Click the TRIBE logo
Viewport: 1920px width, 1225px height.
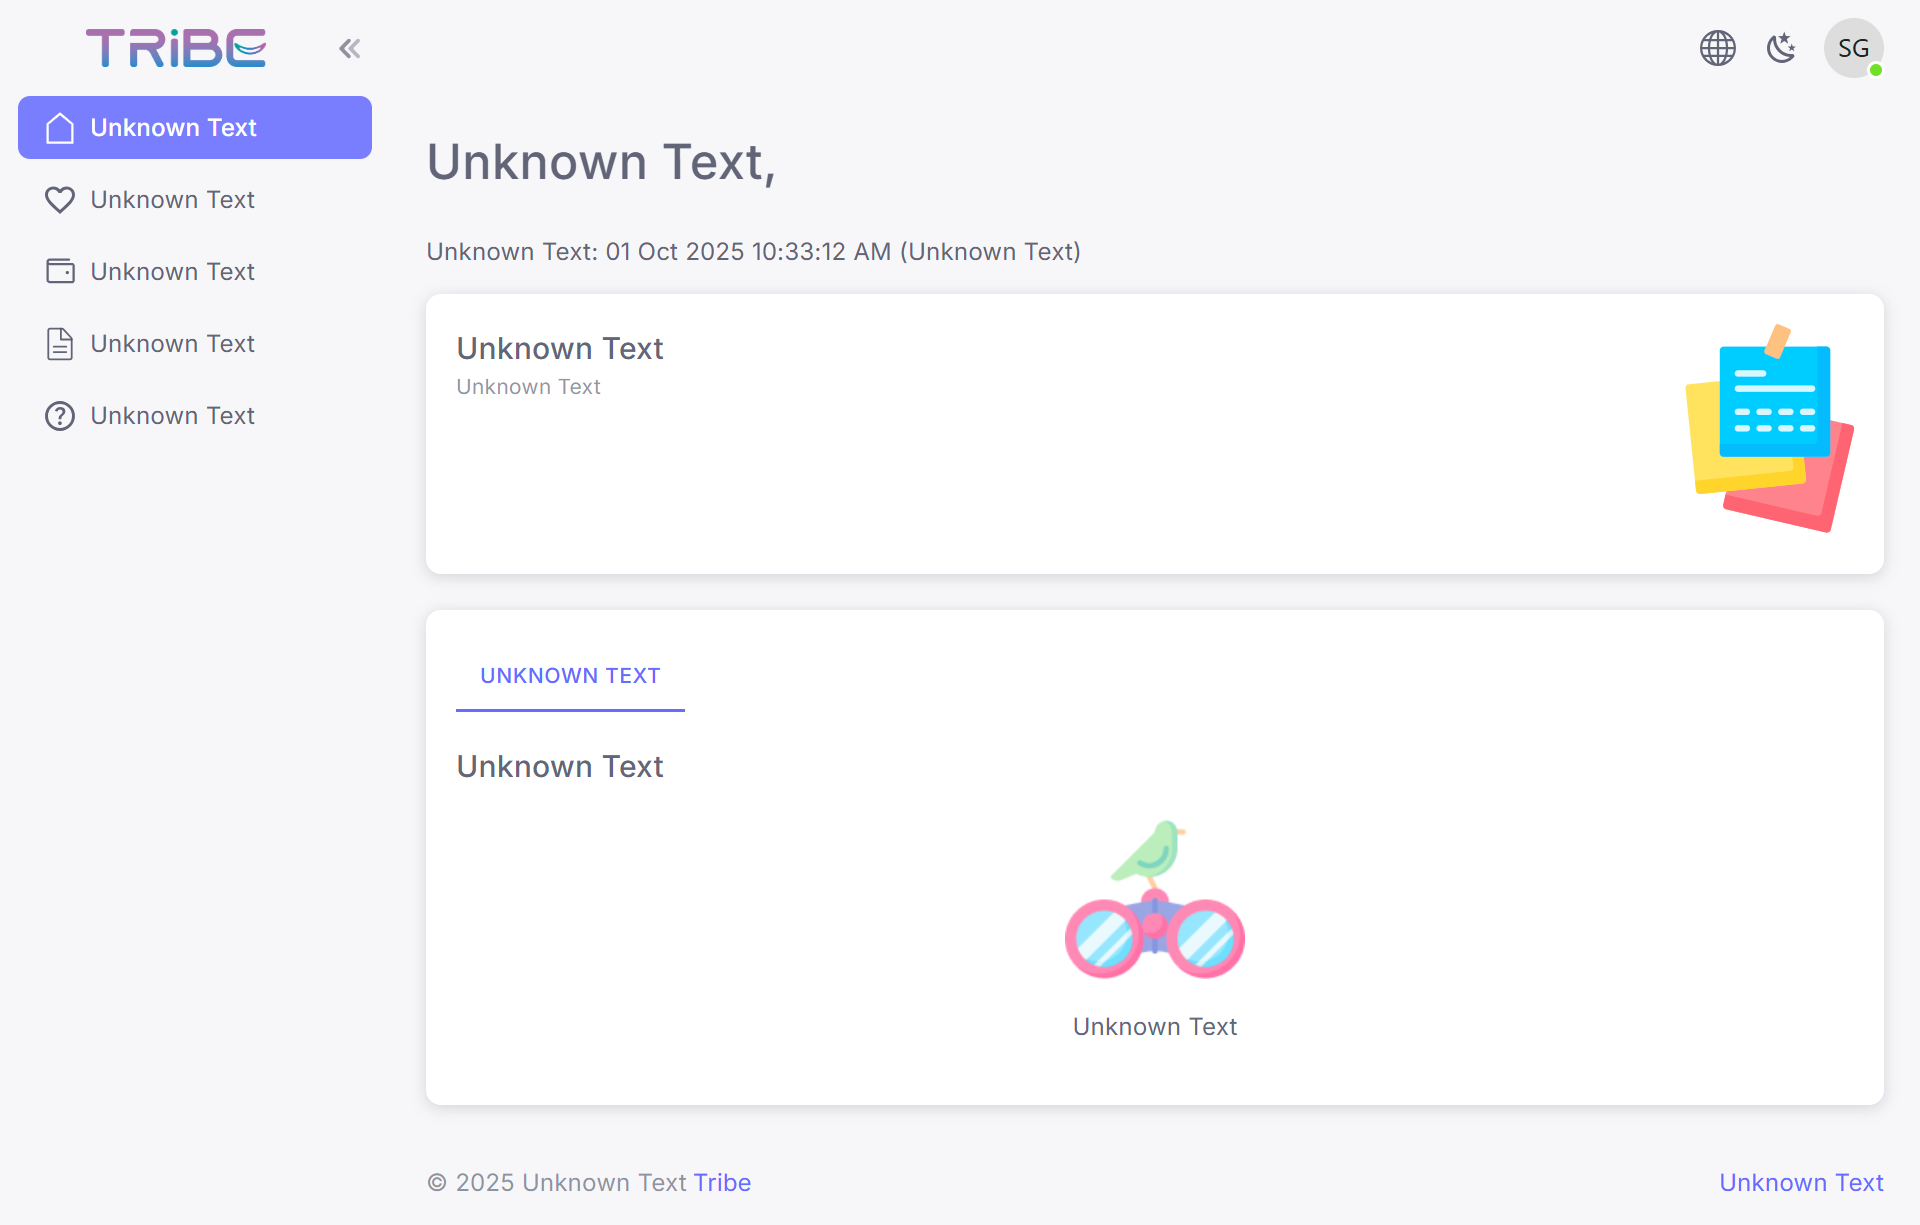tap(176, 48)
